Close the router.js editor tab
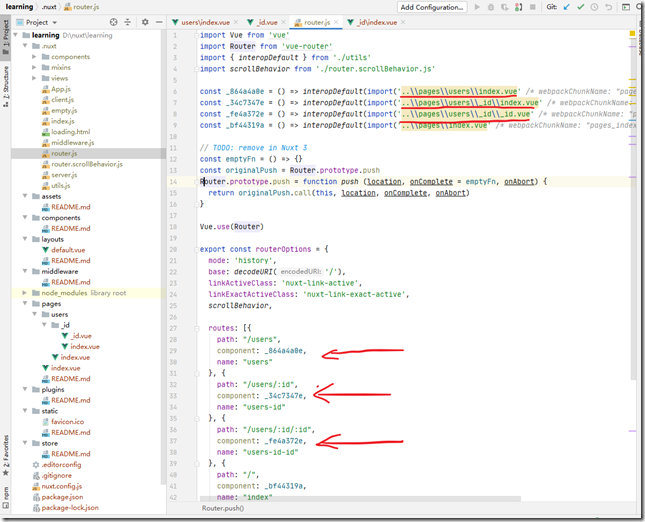Screen dimensions: 645x522 [x=336, y=22]
